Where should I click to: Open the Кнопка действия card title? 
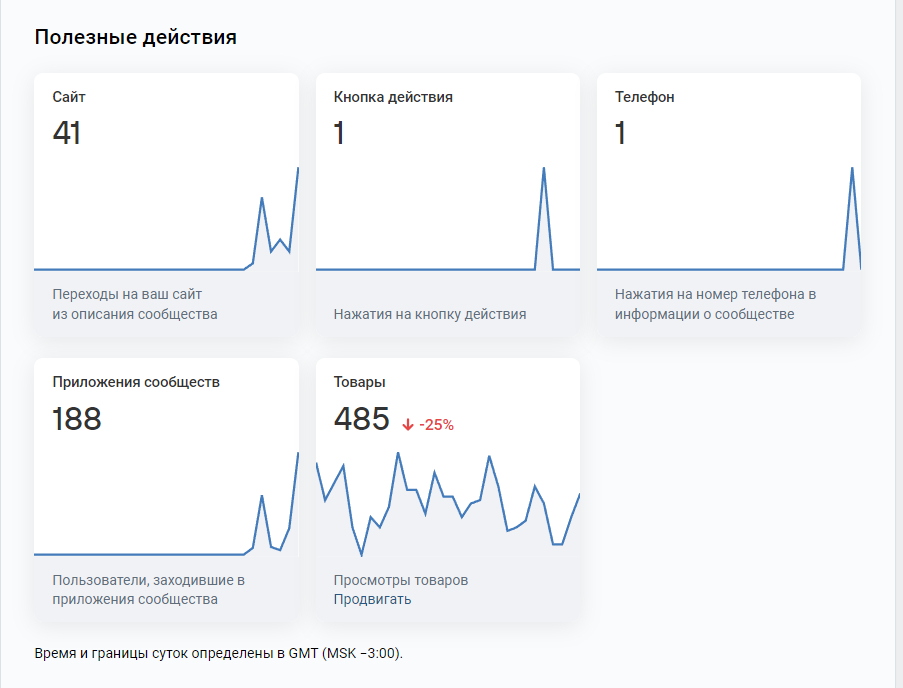393,97
